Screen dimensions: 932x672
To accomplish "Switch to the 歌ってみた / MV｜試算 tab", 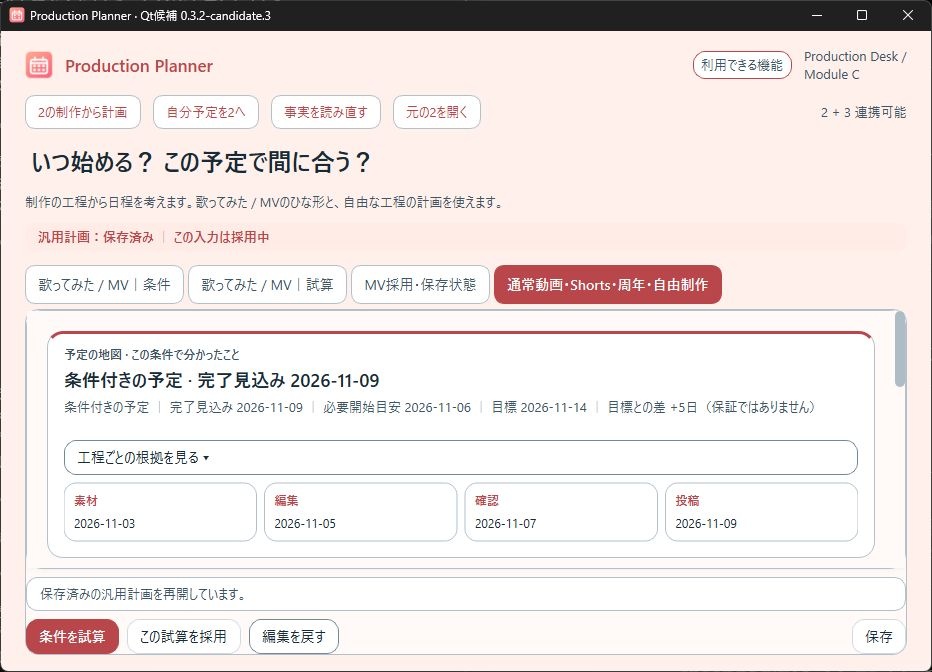I will (267, 285).
